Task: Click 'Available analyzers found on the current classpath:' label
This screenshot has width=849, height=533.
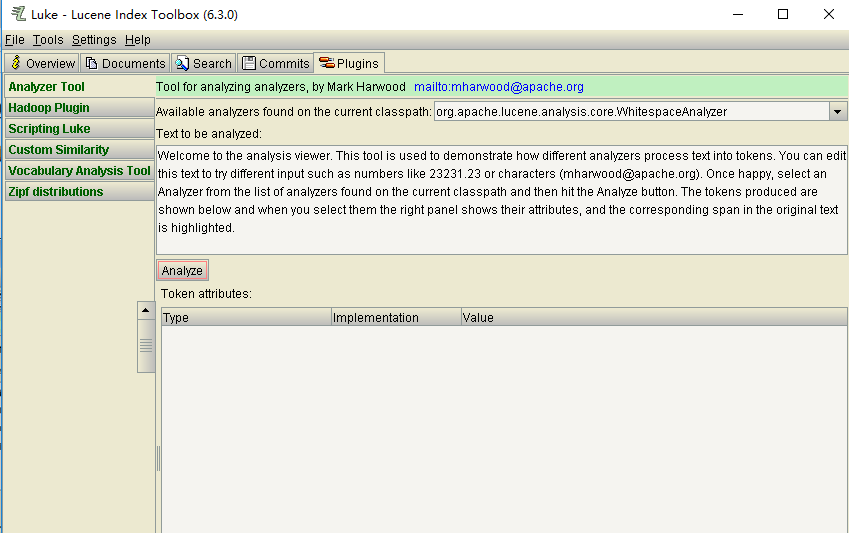Action: click(294, 112)
